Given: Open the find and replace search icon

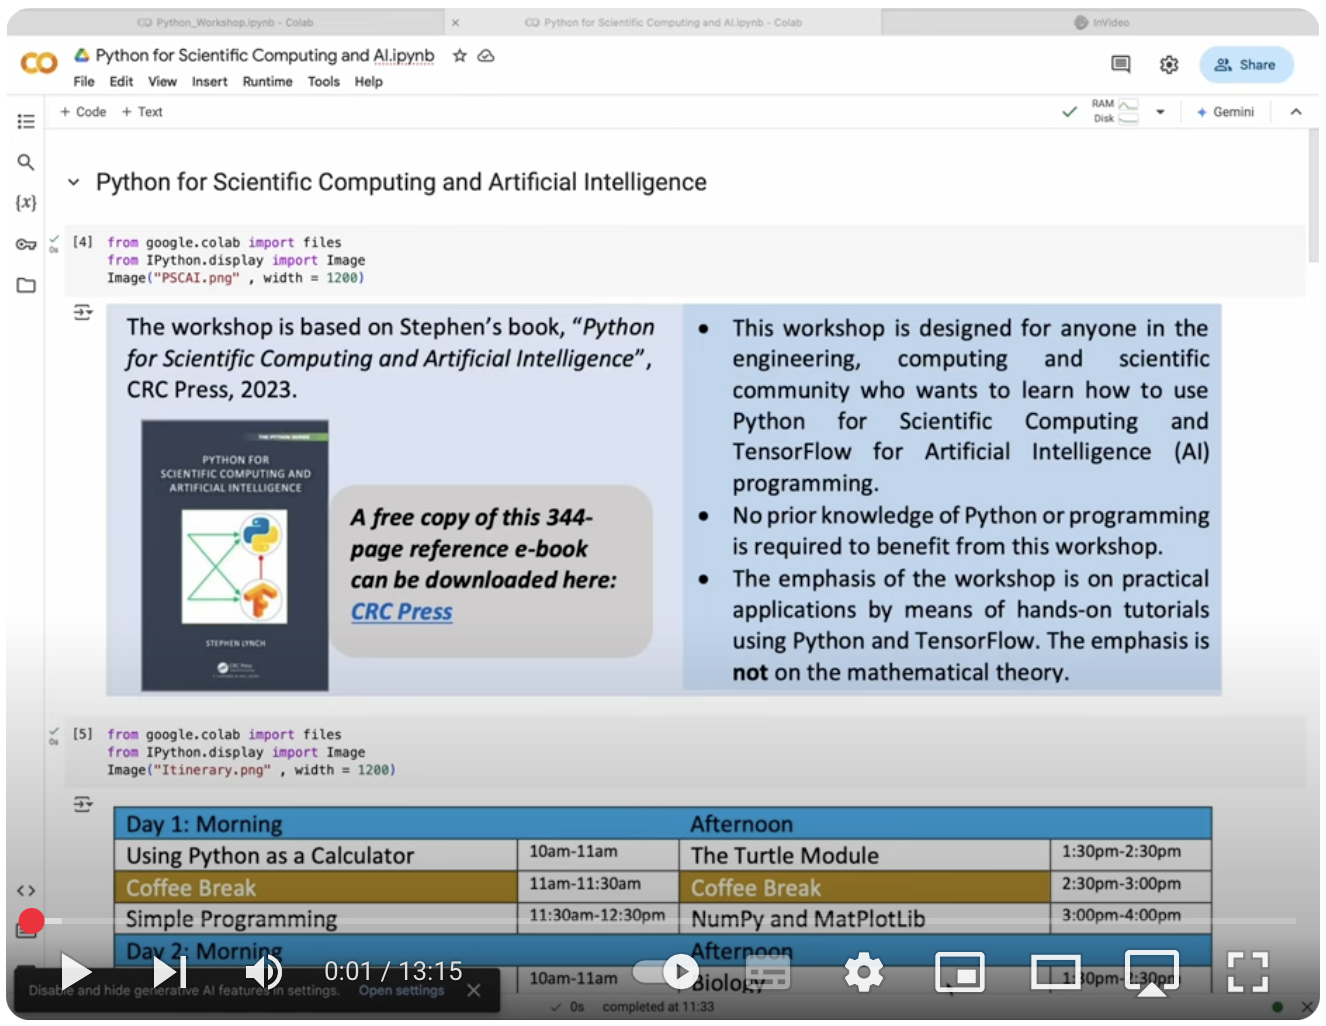Looking at the screenshot, I should click(26, 162).
